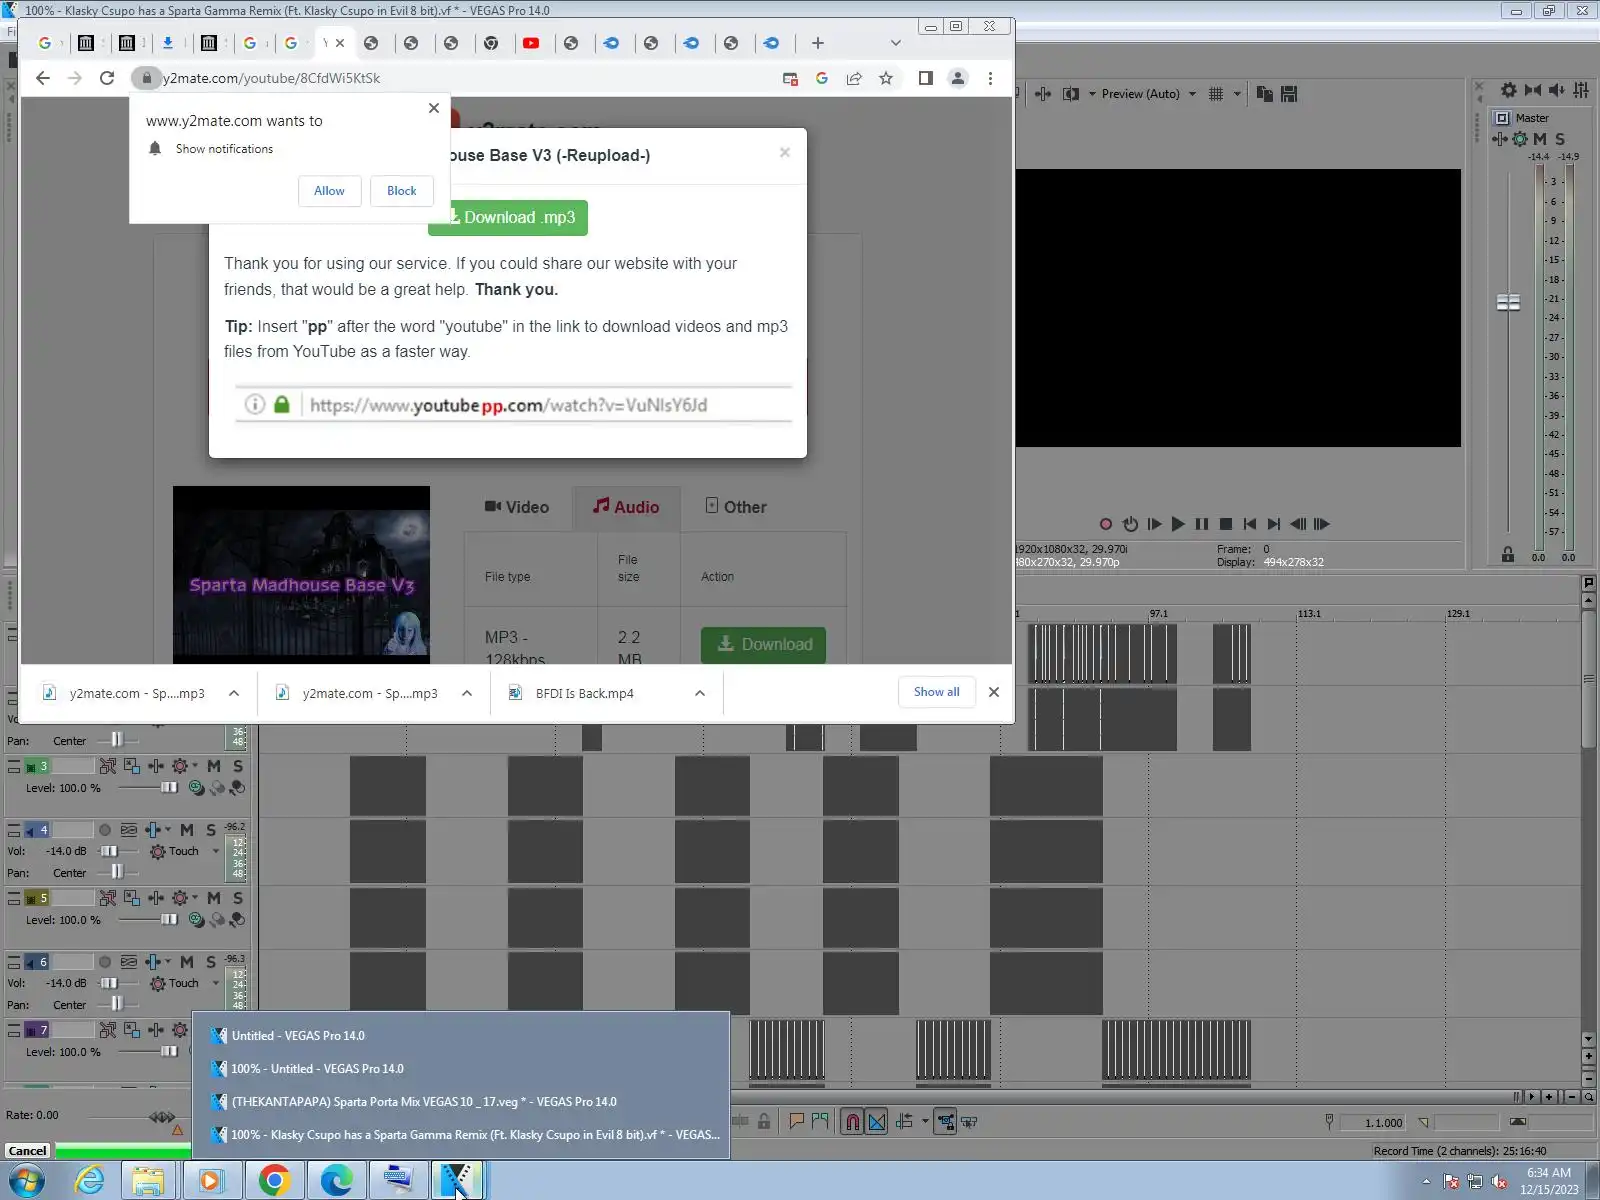This screenshot has width=1600, height=1200.
Task: Open Touch automation dropdown on track 6
Action: click(x=216, y=984)
